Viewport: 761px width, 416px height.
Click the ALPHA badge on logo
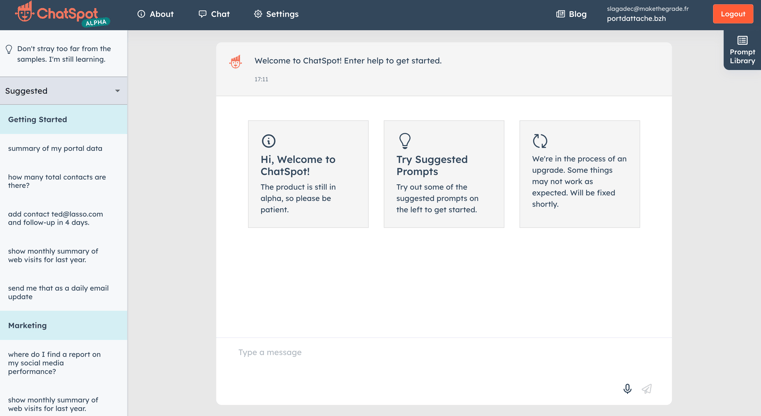[x=96, y=23]
